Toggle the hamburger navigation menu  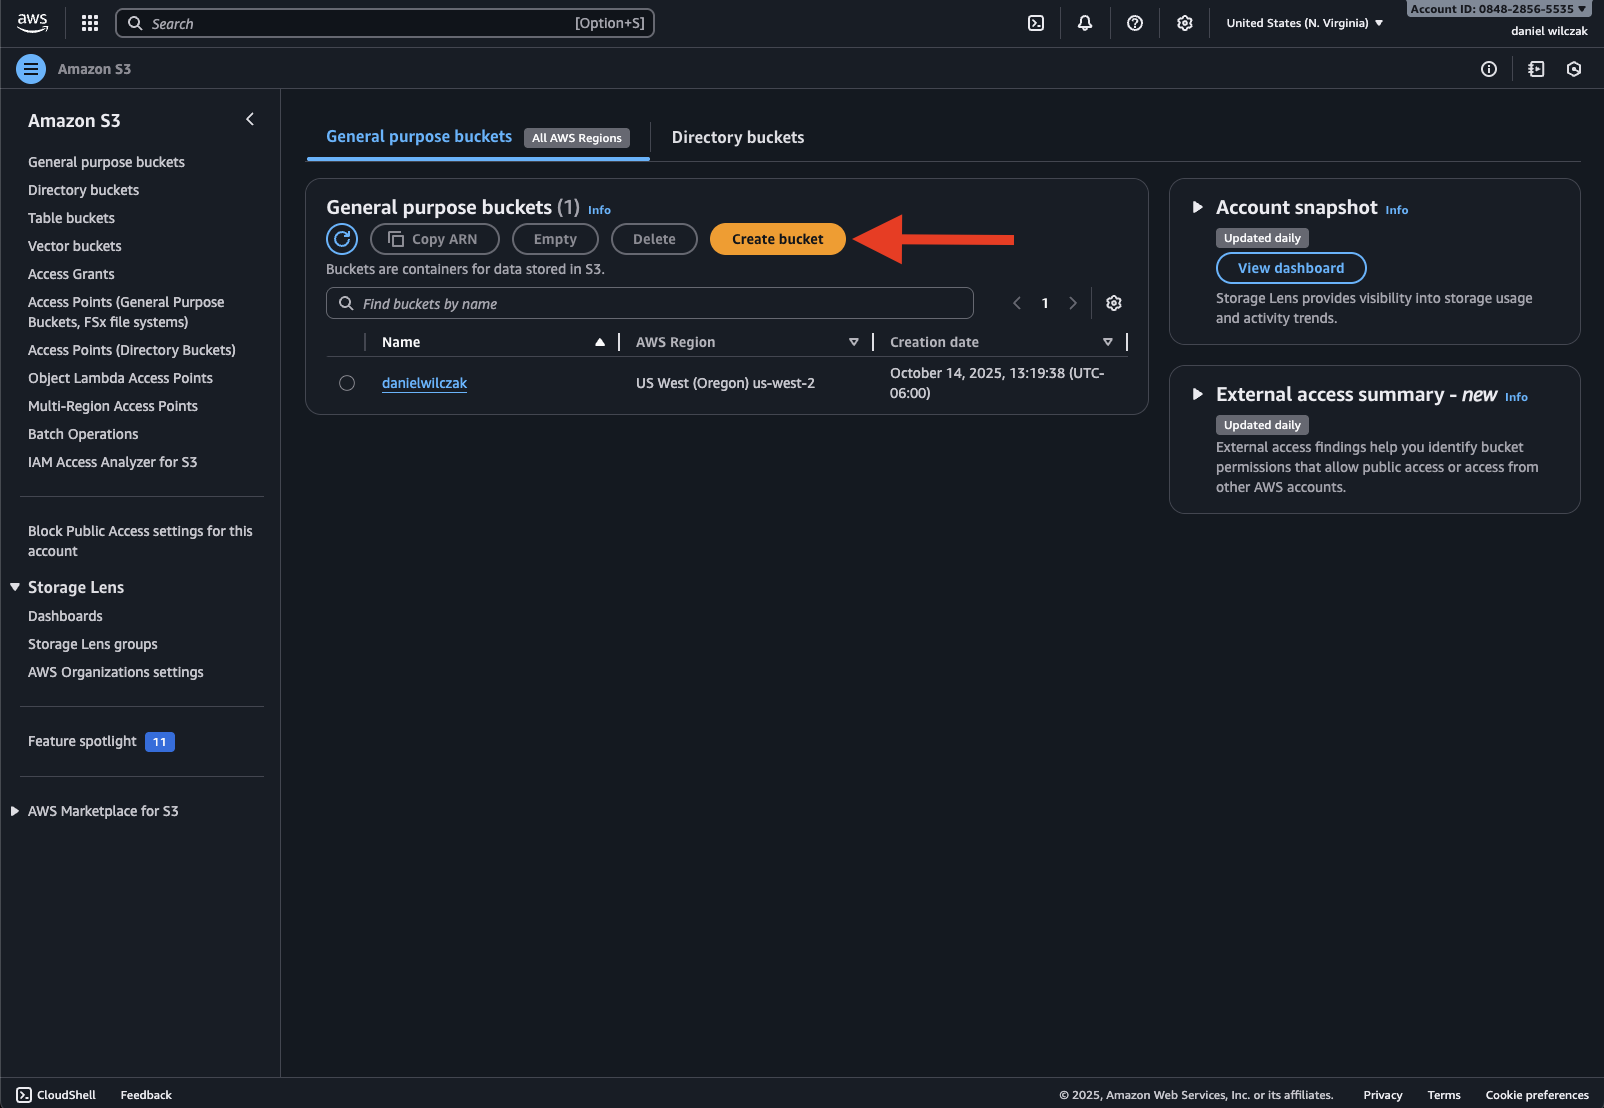coord(31,69)
